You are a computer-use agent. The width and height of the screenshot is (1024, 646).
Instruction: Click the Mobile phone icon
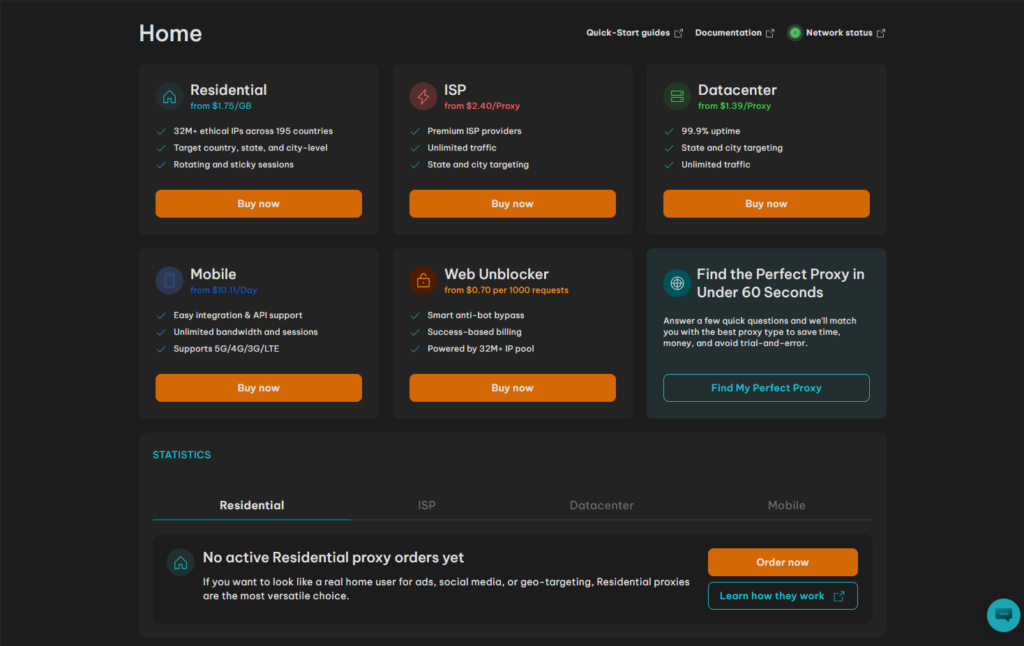click(169, 281)
